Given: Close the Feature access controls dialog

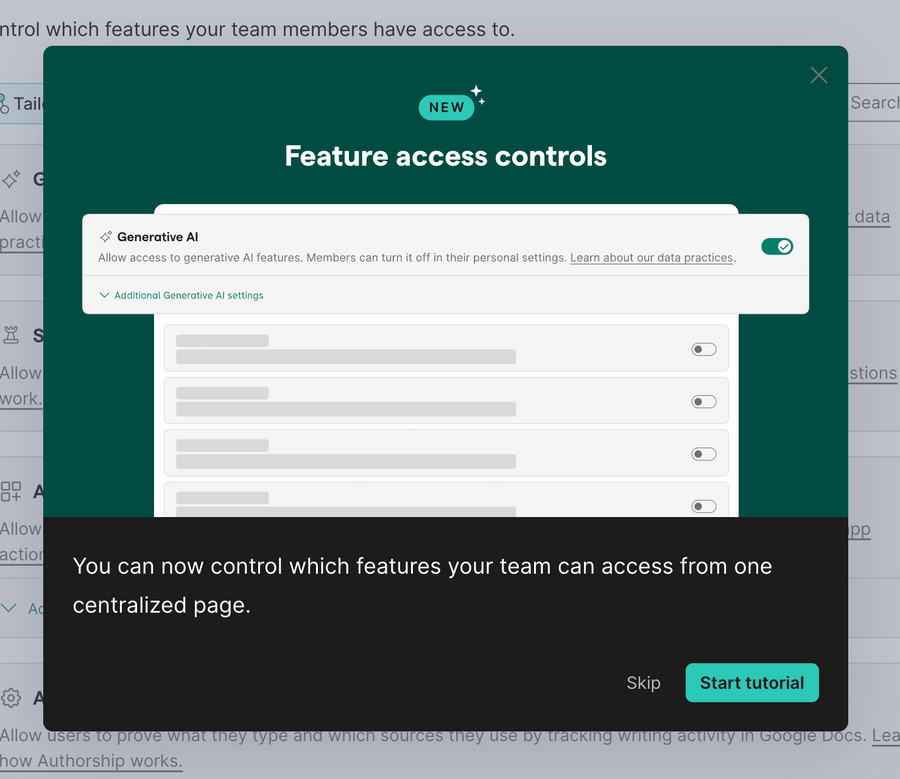Looking at the screenshot, I should (818, 75).
